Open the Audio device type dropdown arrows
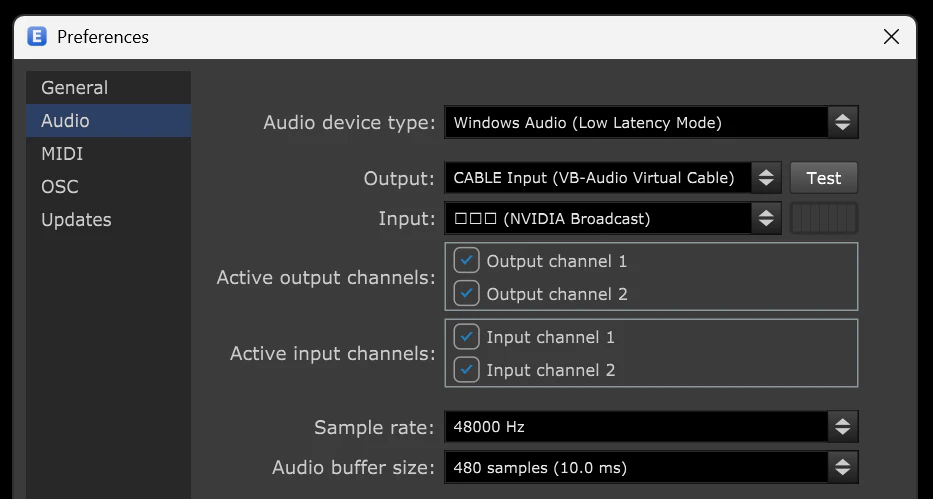 [x=842, y=123]
